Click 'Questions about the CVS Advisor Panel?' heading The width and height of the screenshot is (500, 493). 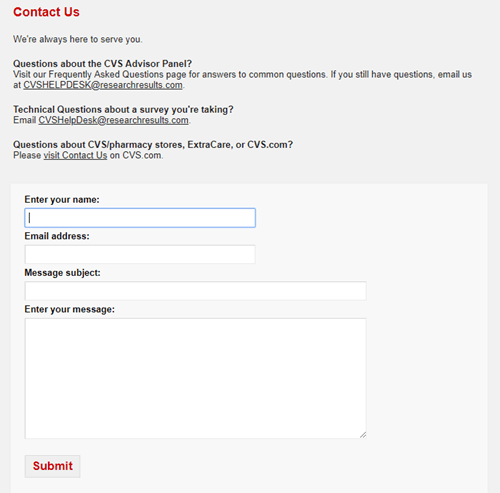tap(102, 64)
